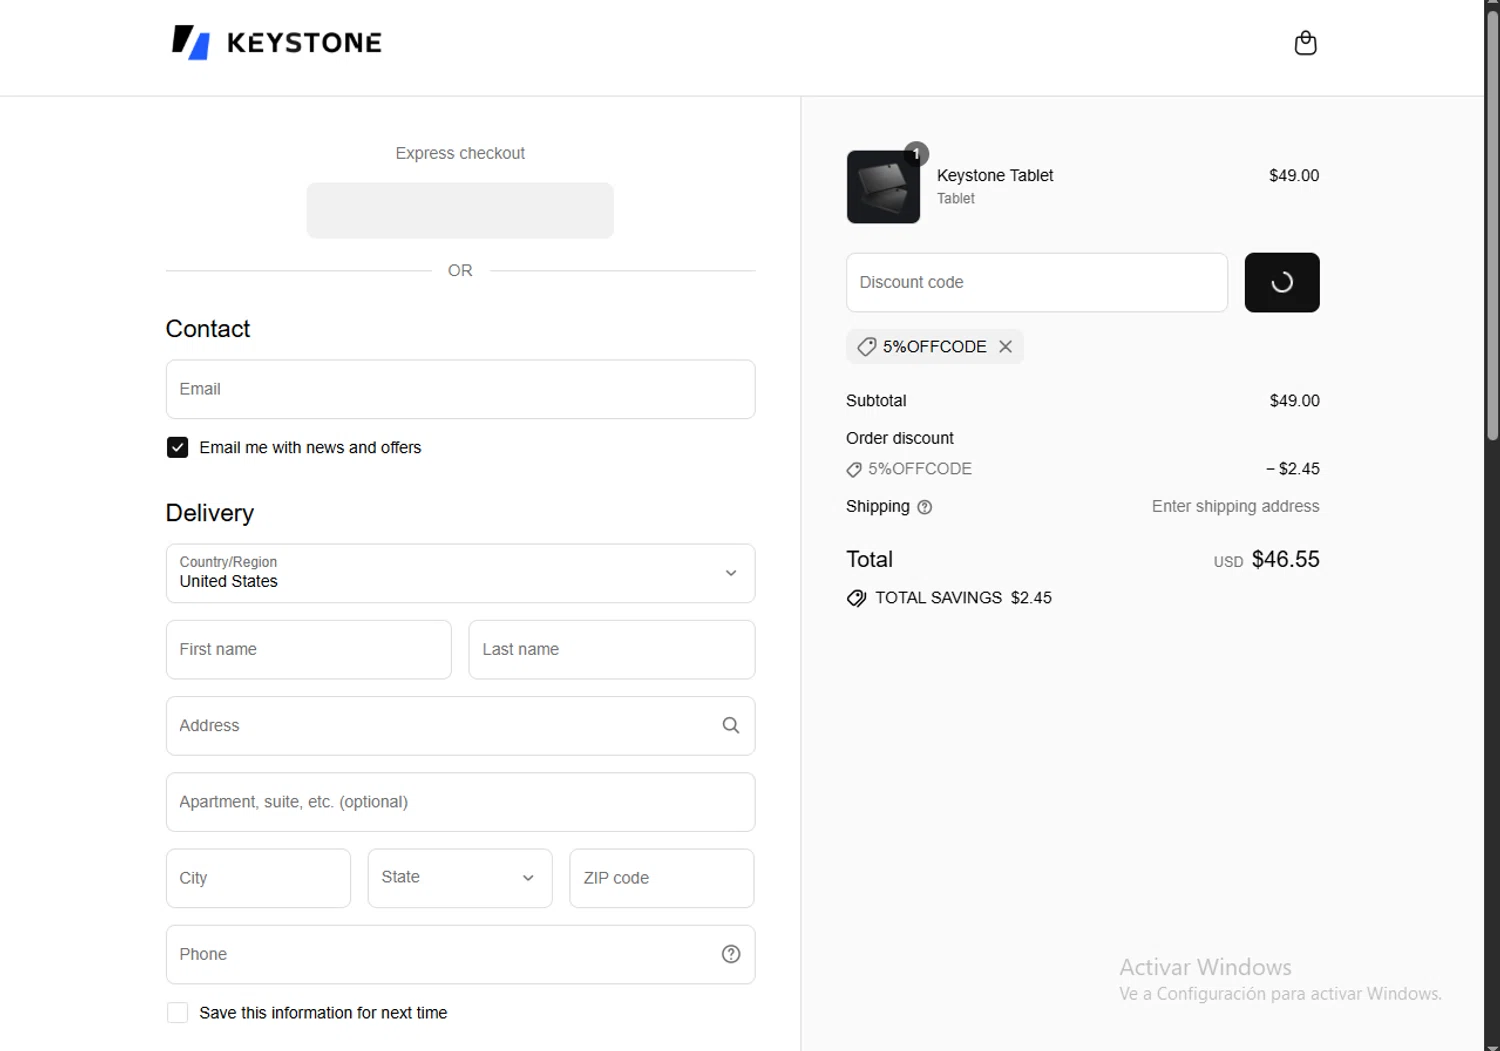Screen dimensions: 1500x1051
Task: Click the discount tag icon in the 5%OFFCODE chip
Action: point(867,346)
